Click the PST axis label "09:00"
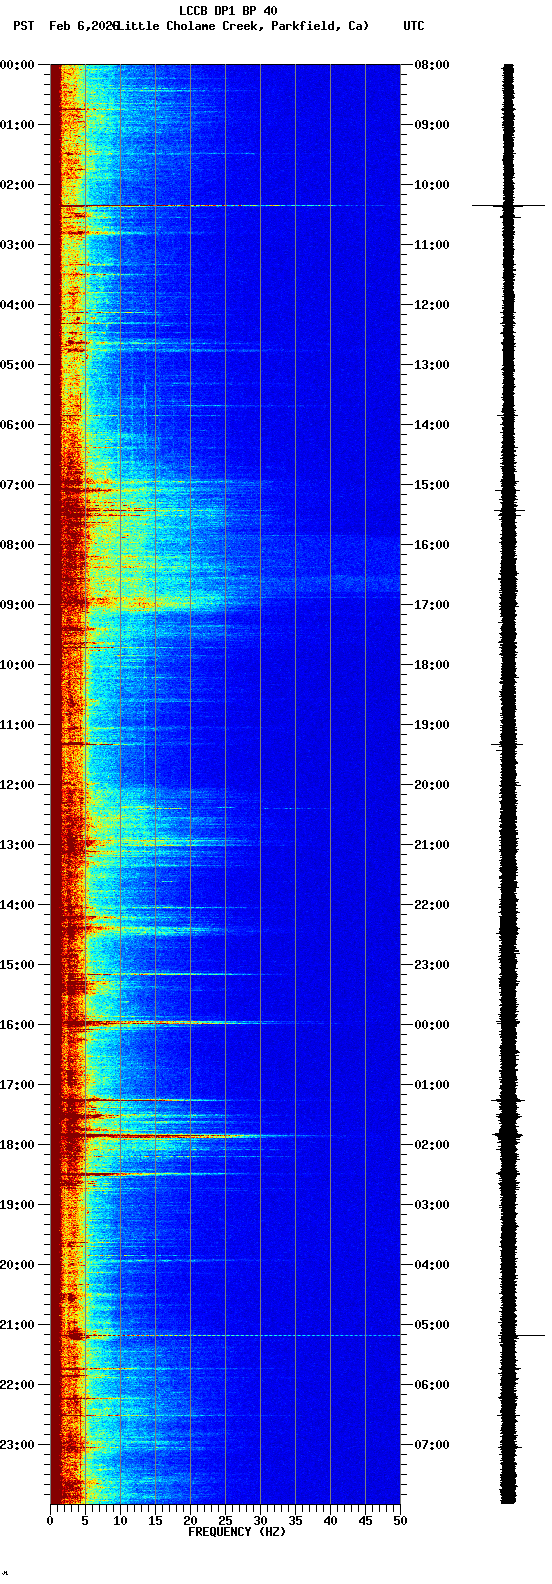This screenshot has height=1584, width=552. point(16,605)
